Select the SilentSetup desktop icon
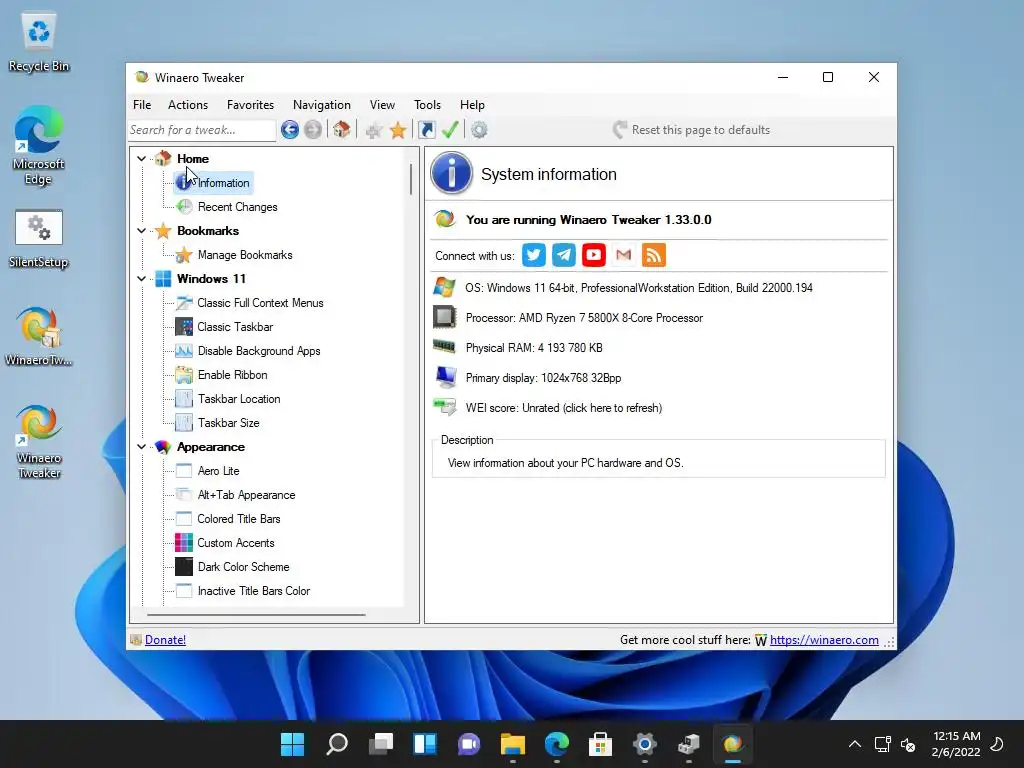 pos(39,239)
